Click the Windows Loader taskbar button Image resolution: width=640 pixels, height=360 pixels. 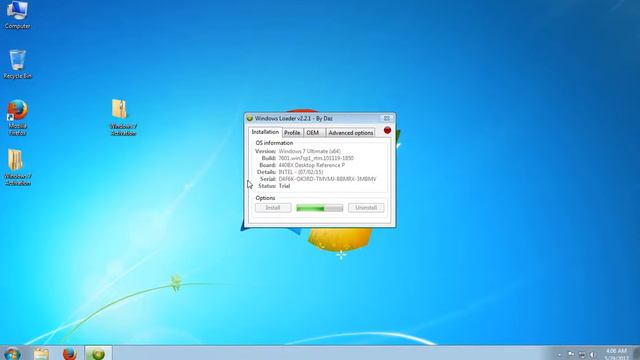point(98,353)
